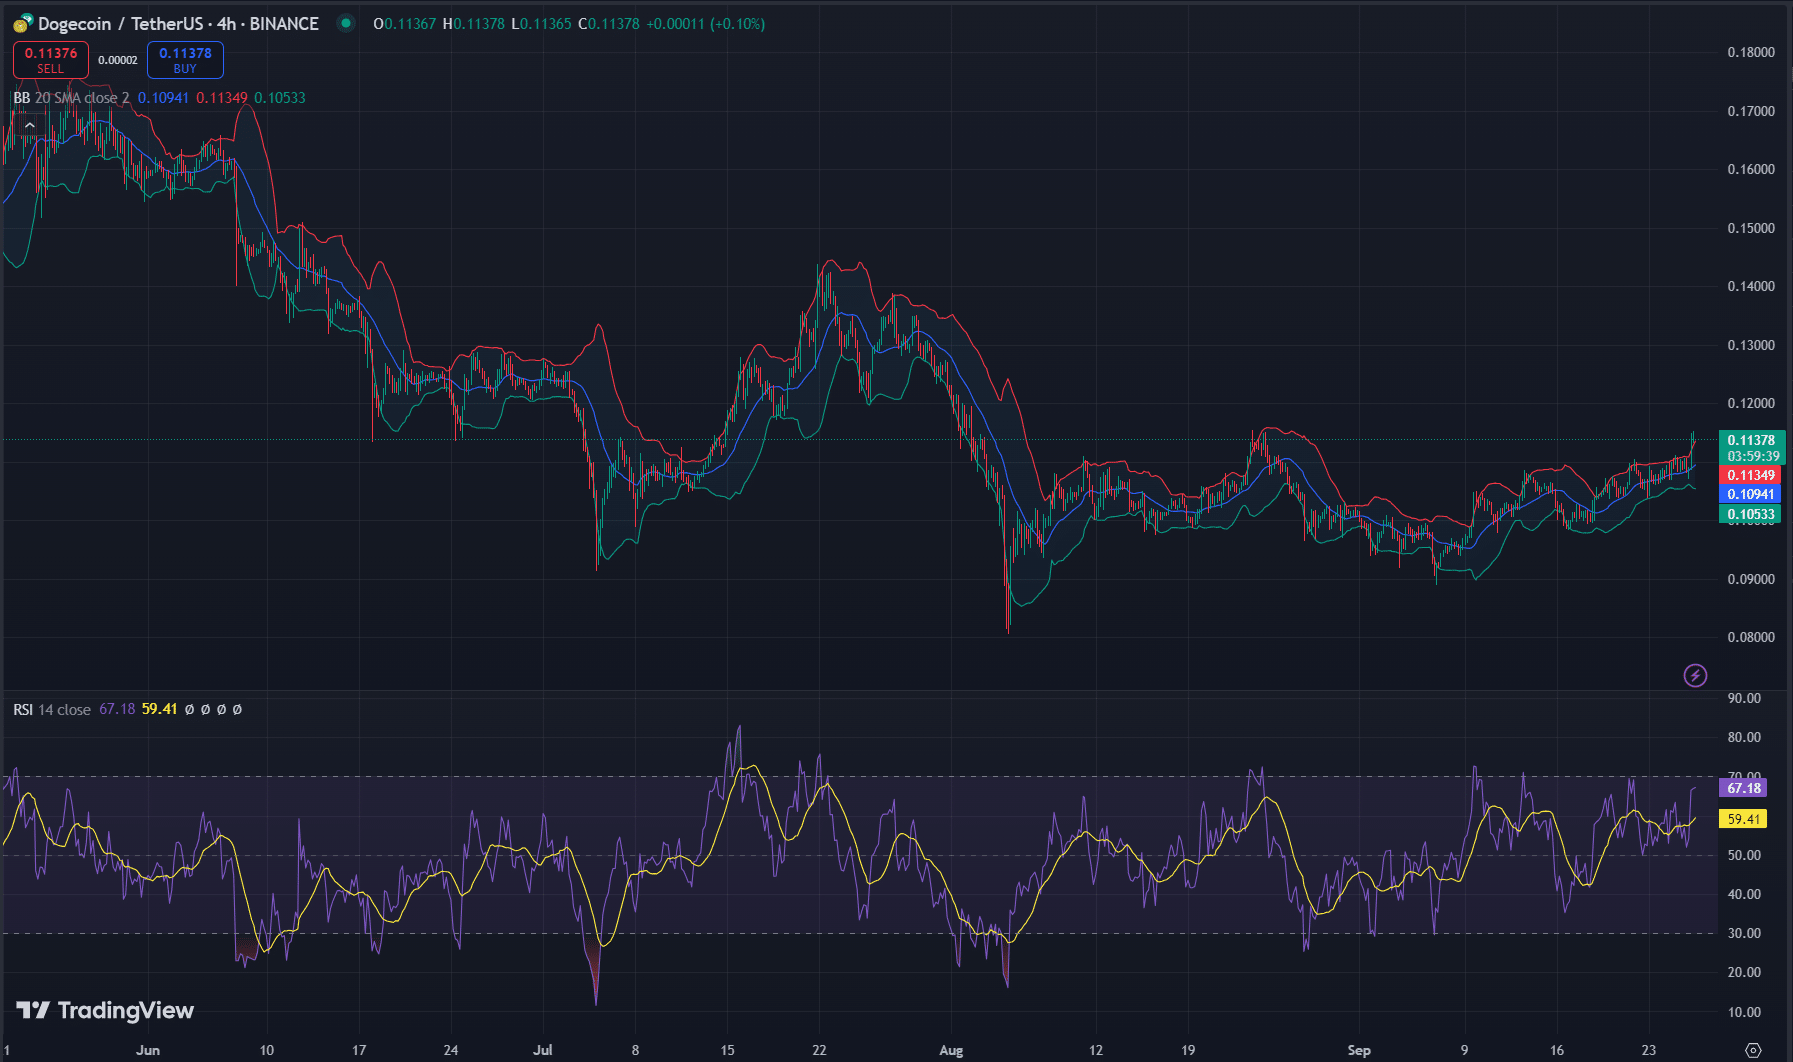Click the blue basis label 0.10941
1793x1062 pixels.
pyautogui.click(x=1751, y=494)
